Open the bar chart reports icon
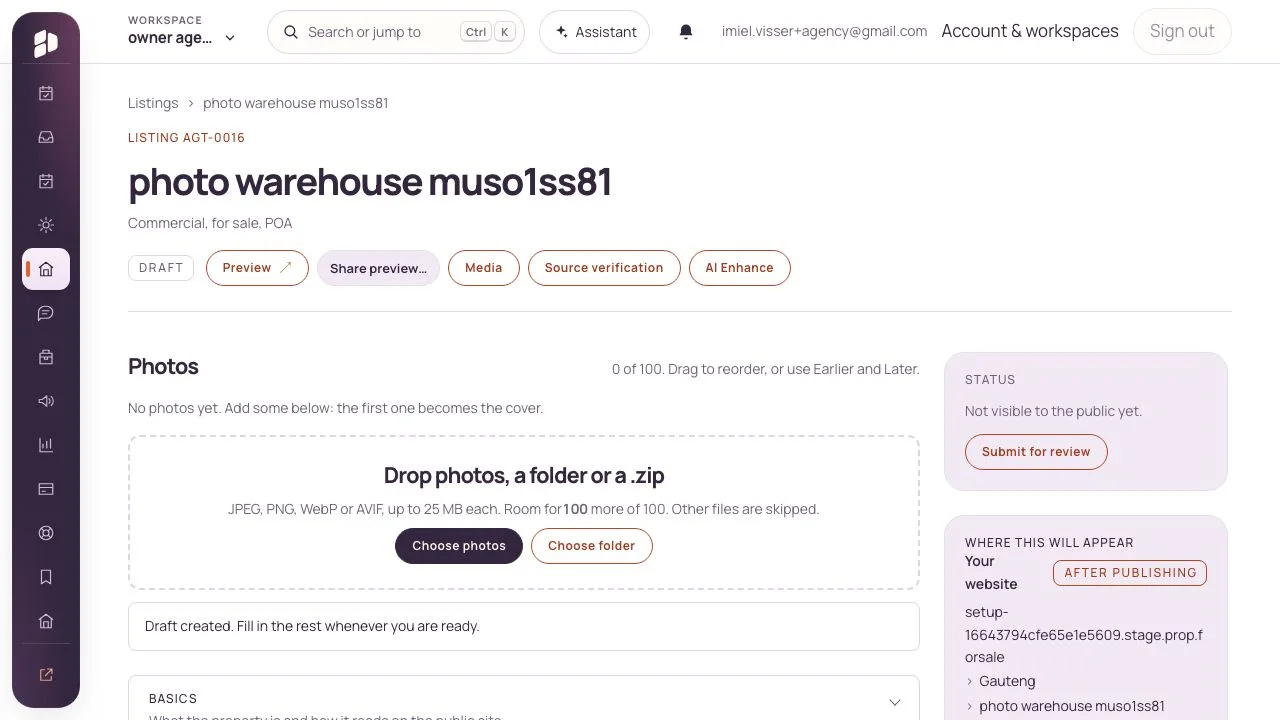The width and height of the screenshot is (1280, 720). (46, 445)
